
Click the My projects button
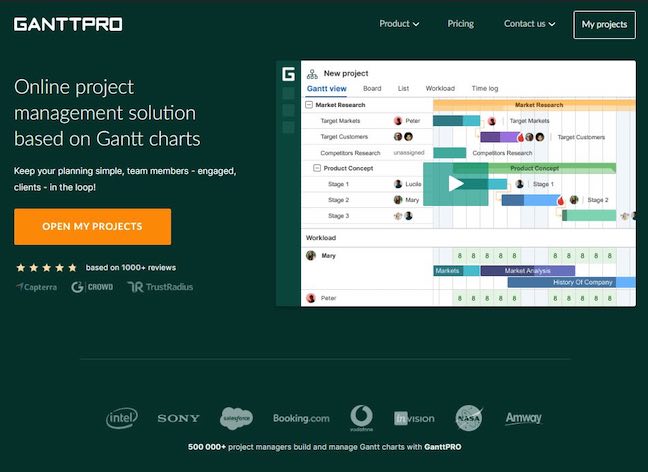coord(604,25)
